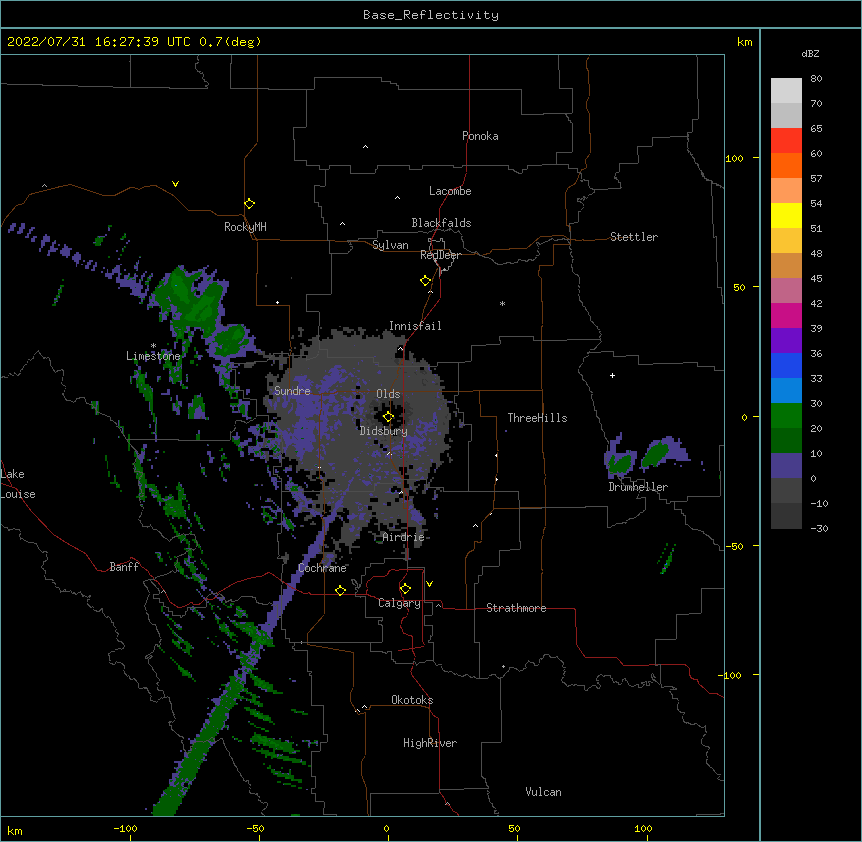Pick the blue 33–36 dBZ legend swatch
This screenshot has width=862, height=842.
pos(786,365)
